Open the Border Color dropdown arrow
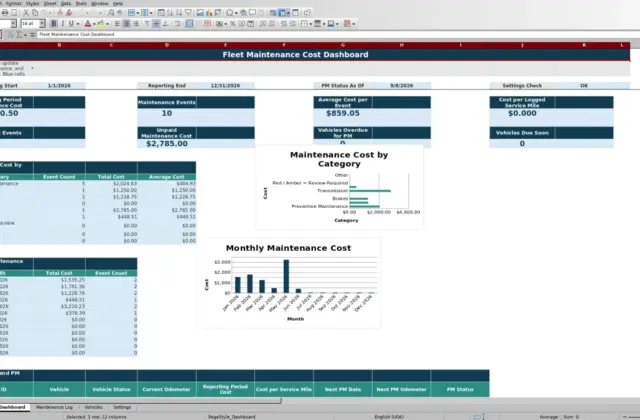Viewport: 640px width, 420px height. pyautogui.click(x=338, y=24)
